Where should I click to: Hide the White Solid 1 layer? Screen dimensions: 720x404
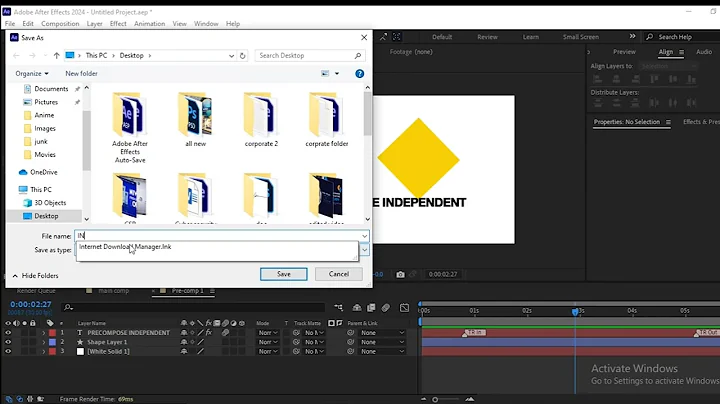pyautogui.click(x=8, y=351)
